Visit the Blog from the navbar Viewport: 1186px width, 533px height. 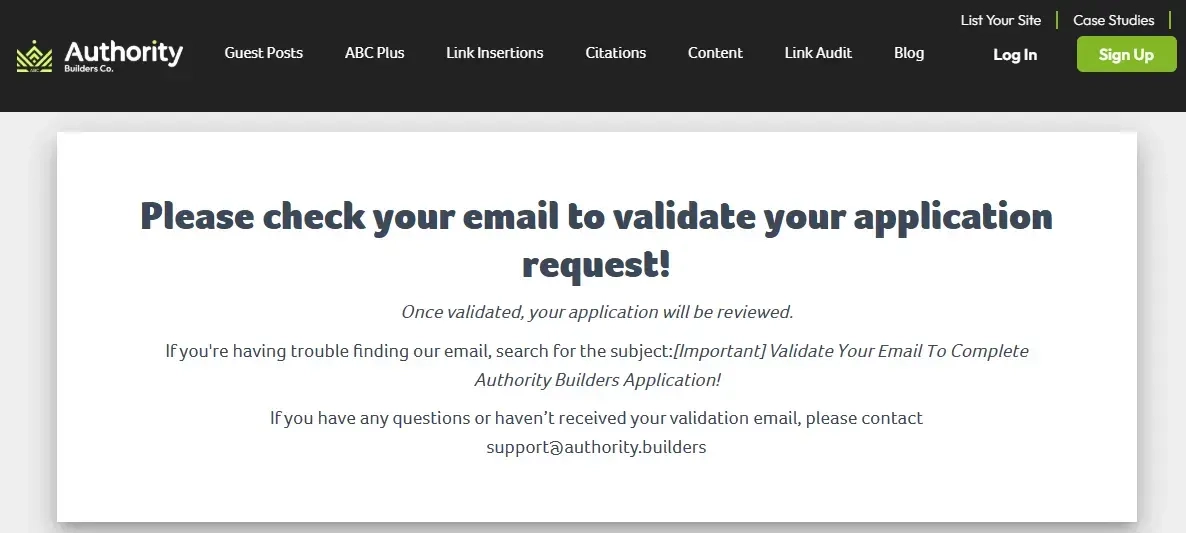[x=908, y=53]
